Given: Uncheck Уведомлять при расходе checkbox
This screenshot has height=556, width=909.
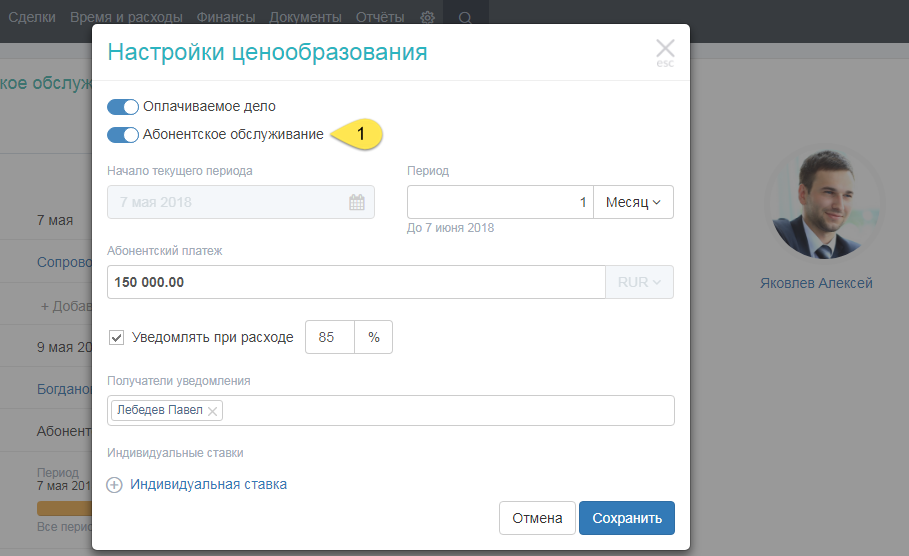Looking at the screenshot, I should 116,337.
